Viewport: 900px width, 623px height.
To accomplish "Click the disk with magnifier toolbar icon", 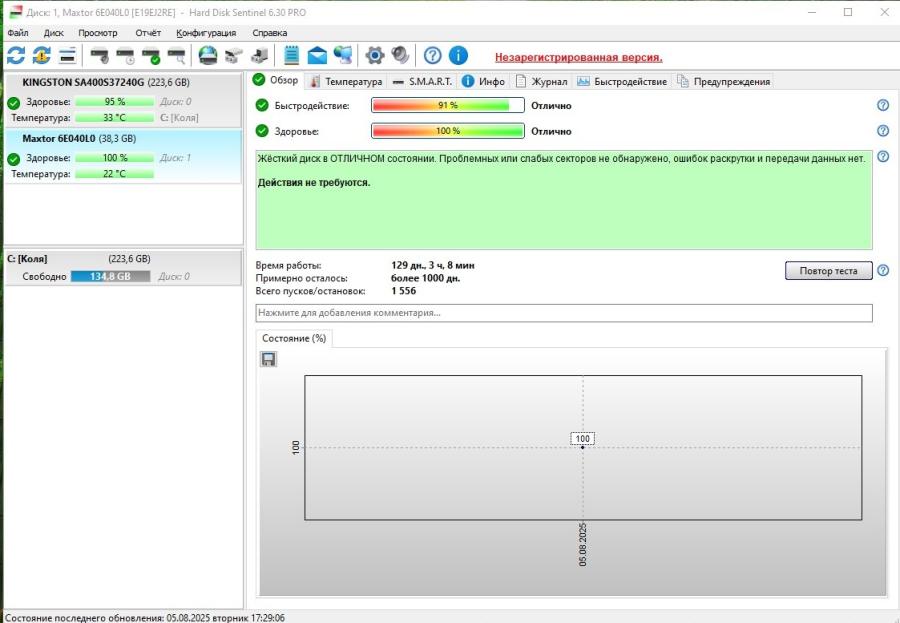I will click(x=177, y=55).
